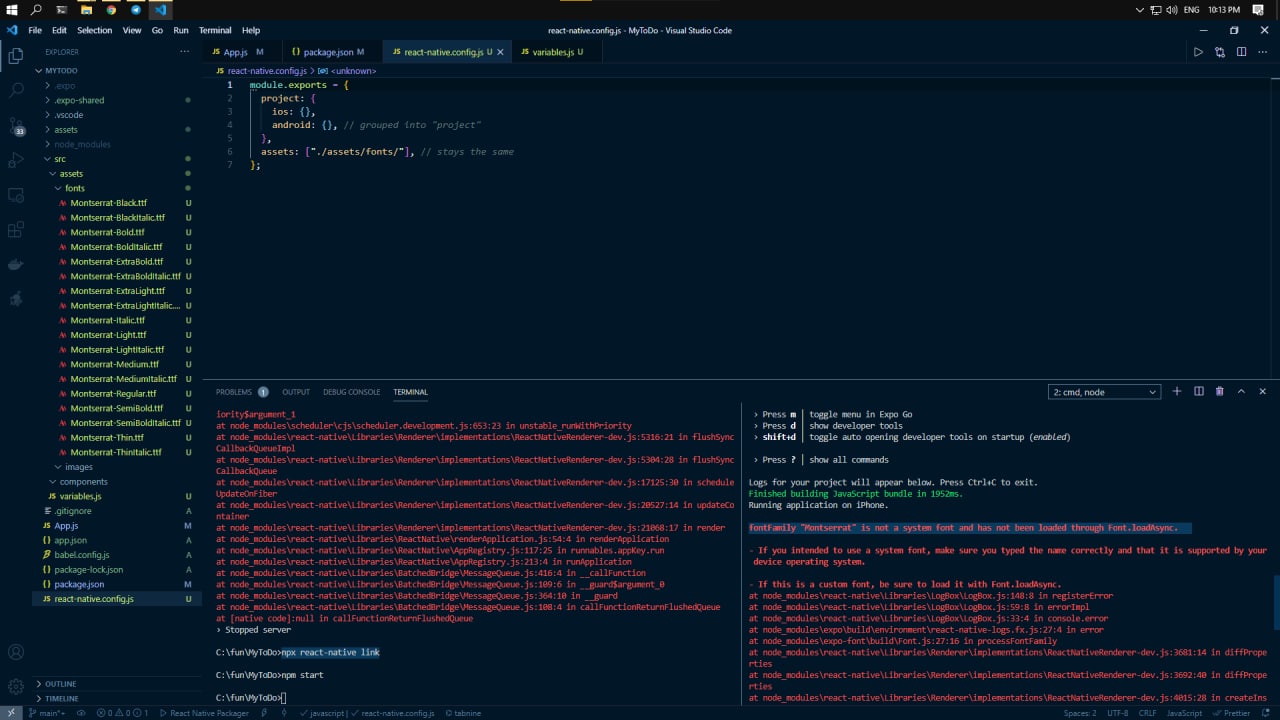The image size is (1280, 720).
Task: Open errors and warnings count in status bar
Action: (122, 713)
